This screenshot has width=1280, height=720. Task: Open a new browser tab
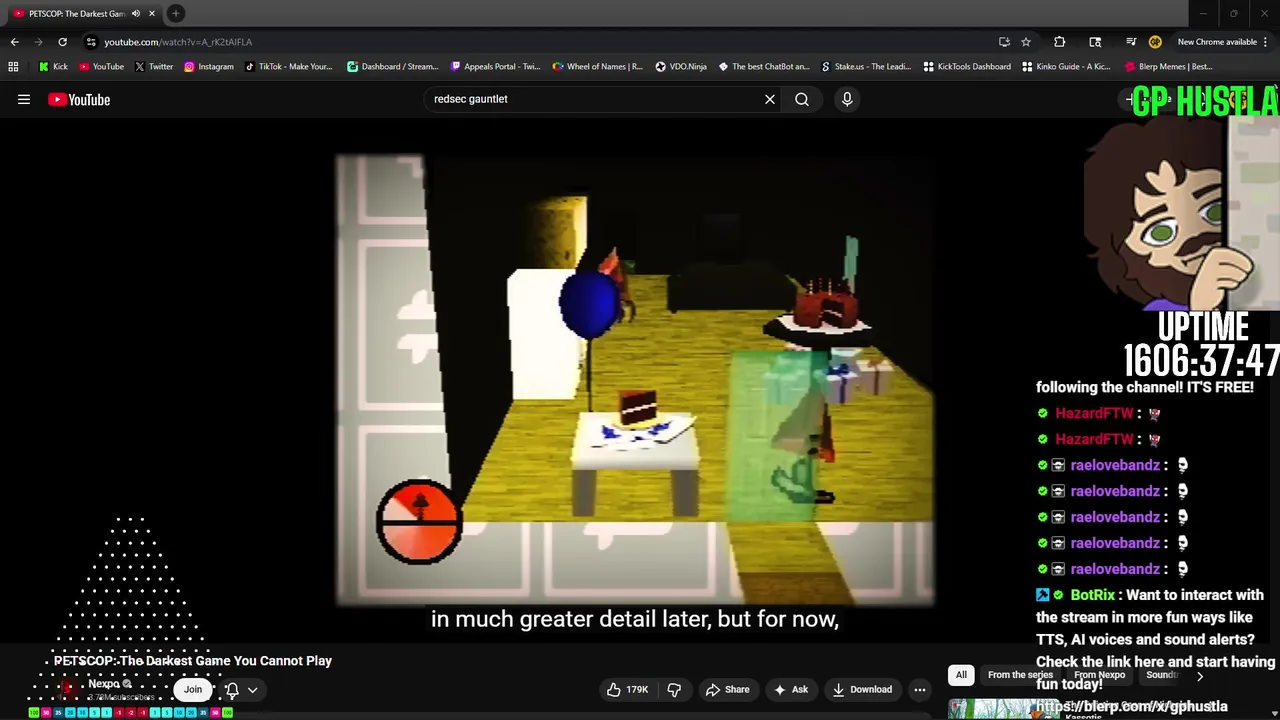click(176, 14)
